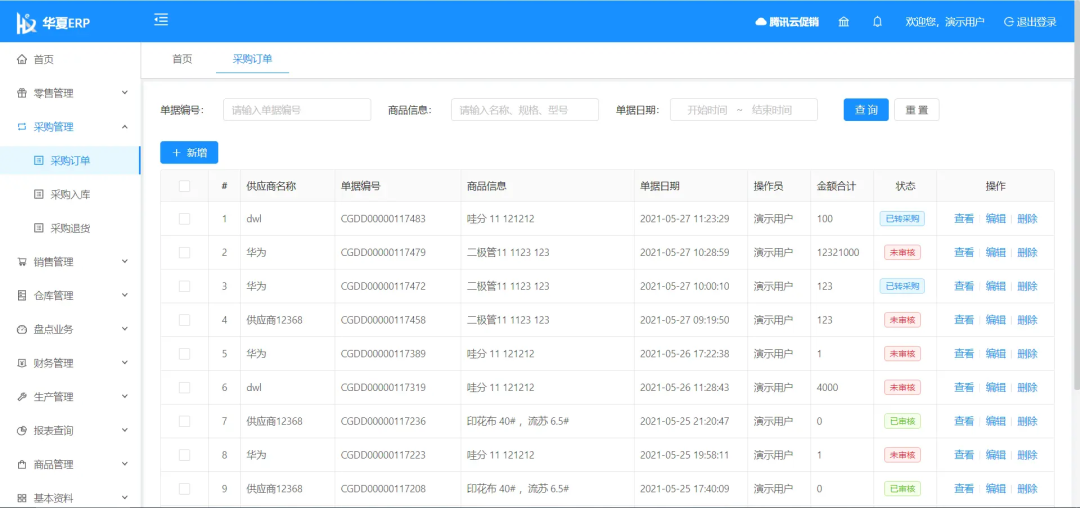Image resolution: width=1080 pixels, height=508 pixels.
Task: Focus the 单据编号 input field
Action: [297, 109]
